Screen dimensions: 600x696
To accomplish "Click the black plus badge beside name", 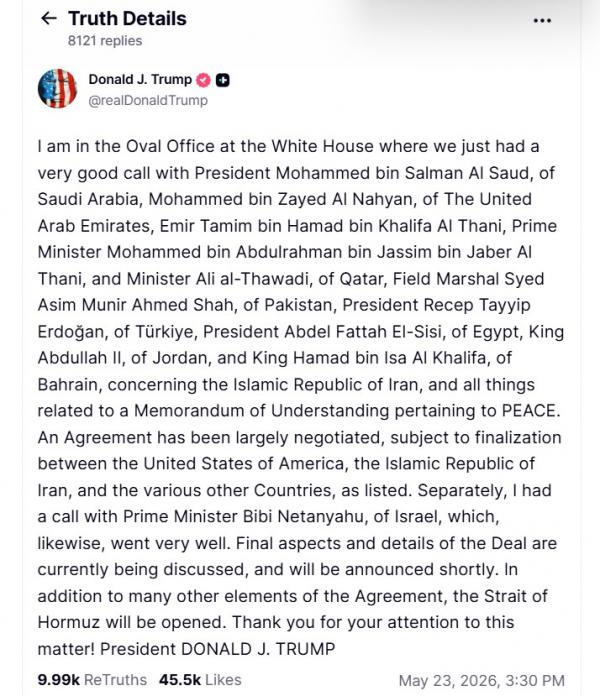I will [222, 80].
